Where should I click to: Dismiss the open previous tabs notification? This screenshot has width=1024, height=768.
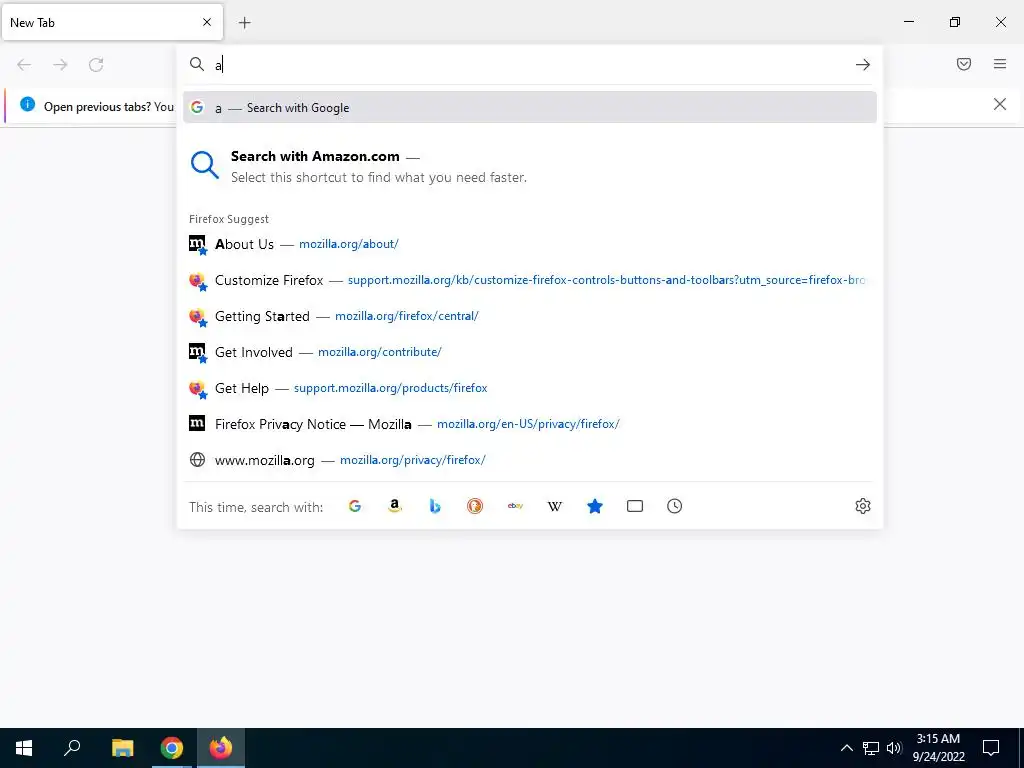[1000, 104]
